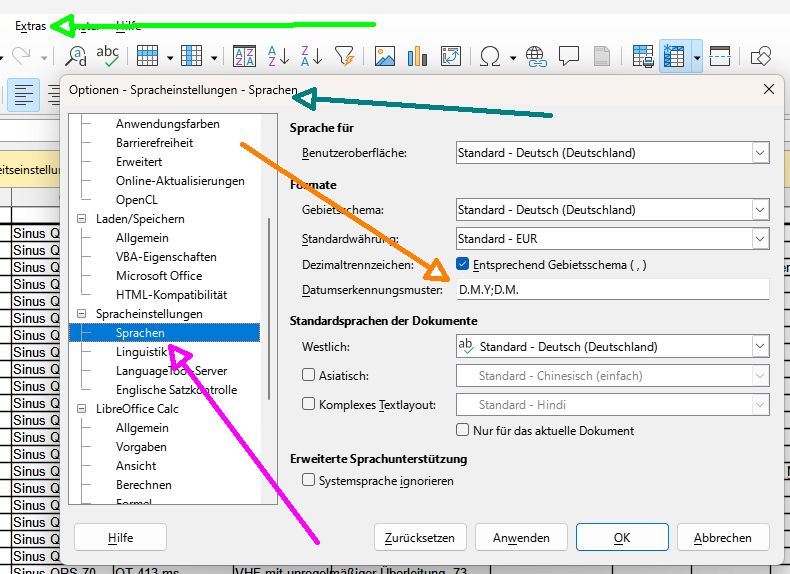Click the greyed Redo arrow icon

click(22, 56)
